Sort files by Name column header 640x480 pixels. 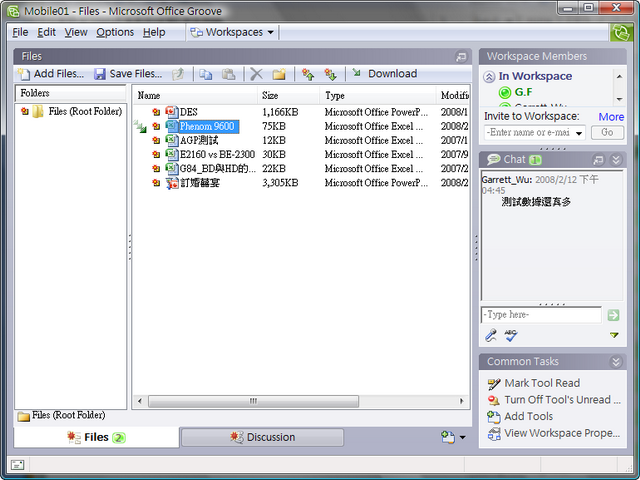point(195,96)
